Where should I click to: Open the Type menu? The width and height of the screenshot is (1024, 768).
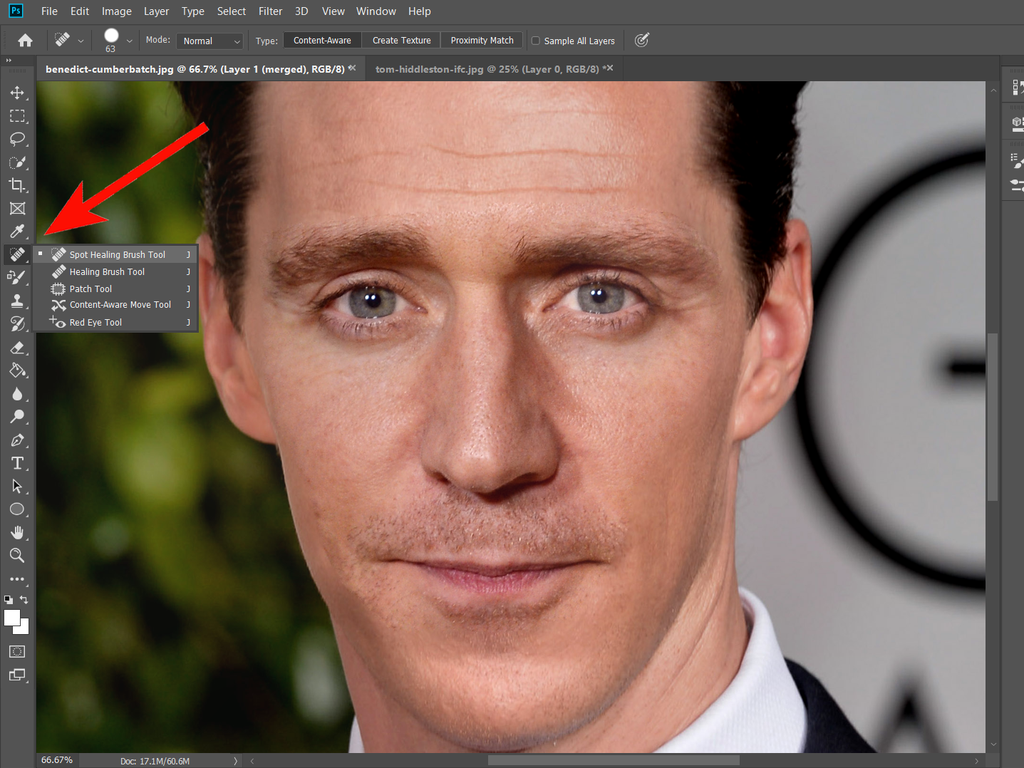193,11
